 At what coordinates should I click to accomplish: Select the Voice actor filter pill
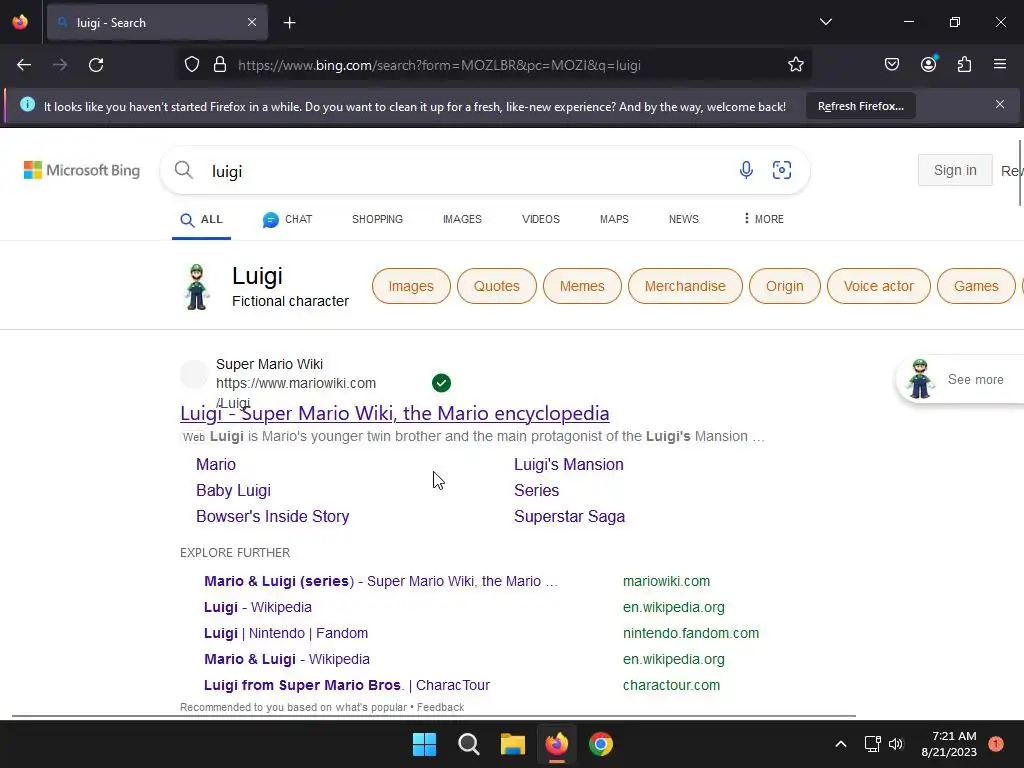878,286
